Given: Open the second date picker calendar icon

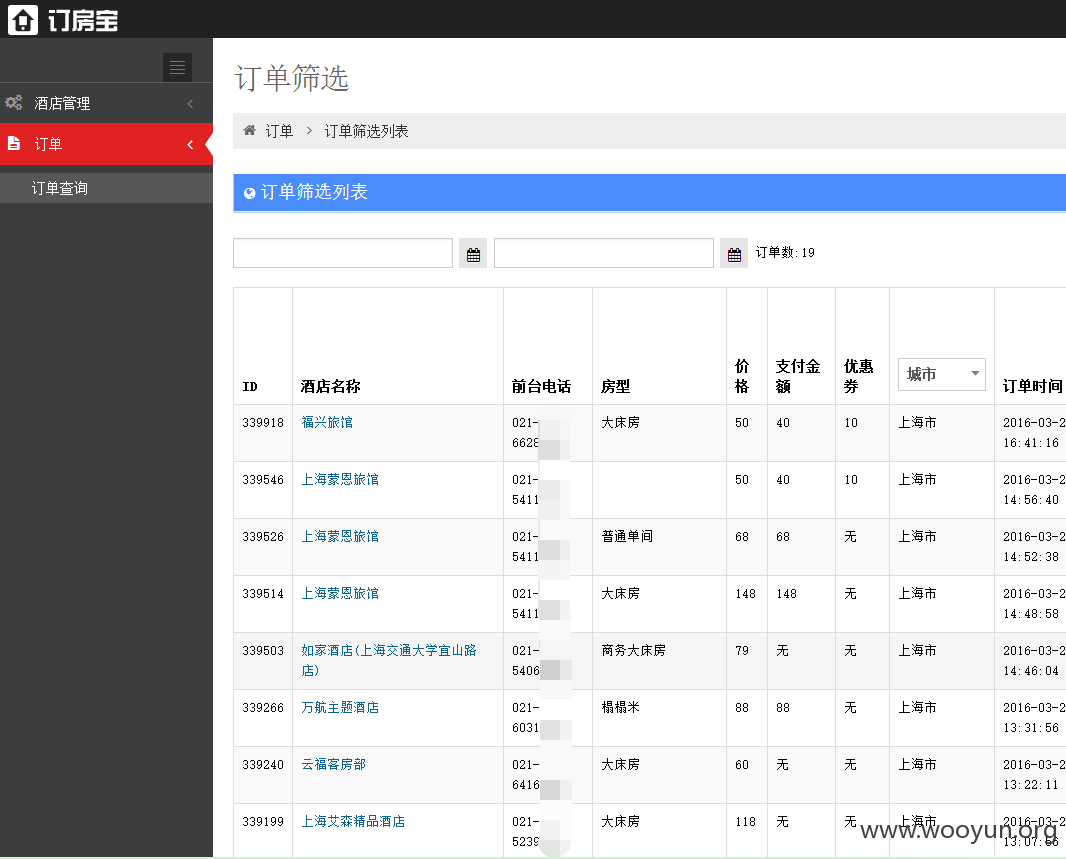Looking at the screenshot, I should point(734,254).
